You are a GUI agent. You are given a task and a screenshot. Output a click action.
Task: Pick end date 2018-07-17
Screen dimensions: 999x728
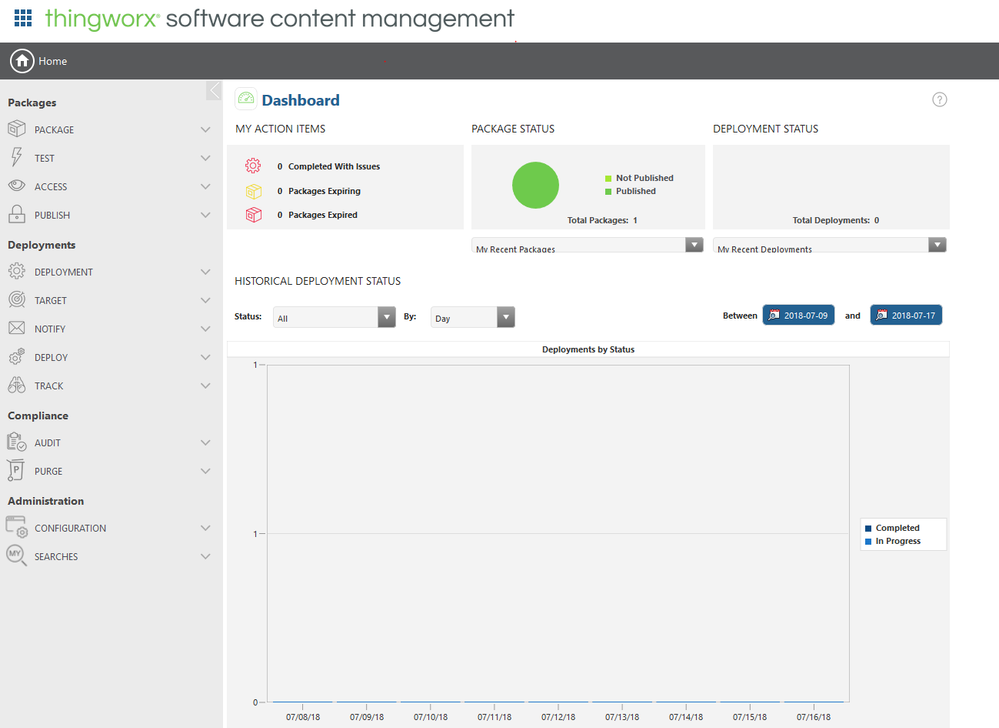(x=906, y=315)
